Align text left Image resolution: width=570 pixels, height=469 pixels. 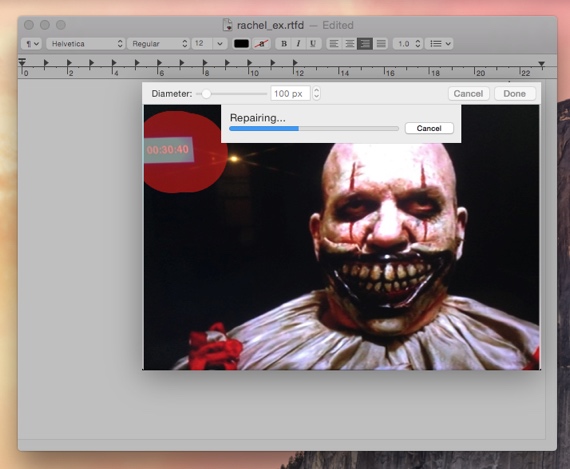click(334, 44)
